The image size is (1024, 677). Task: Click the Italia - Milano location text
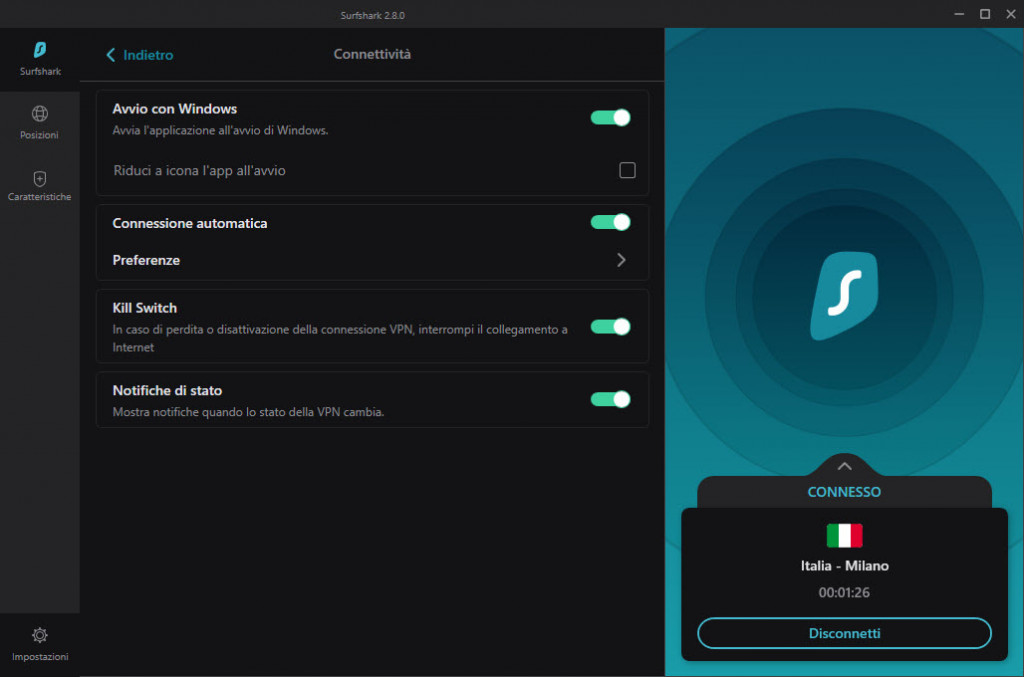coord(844,566)
